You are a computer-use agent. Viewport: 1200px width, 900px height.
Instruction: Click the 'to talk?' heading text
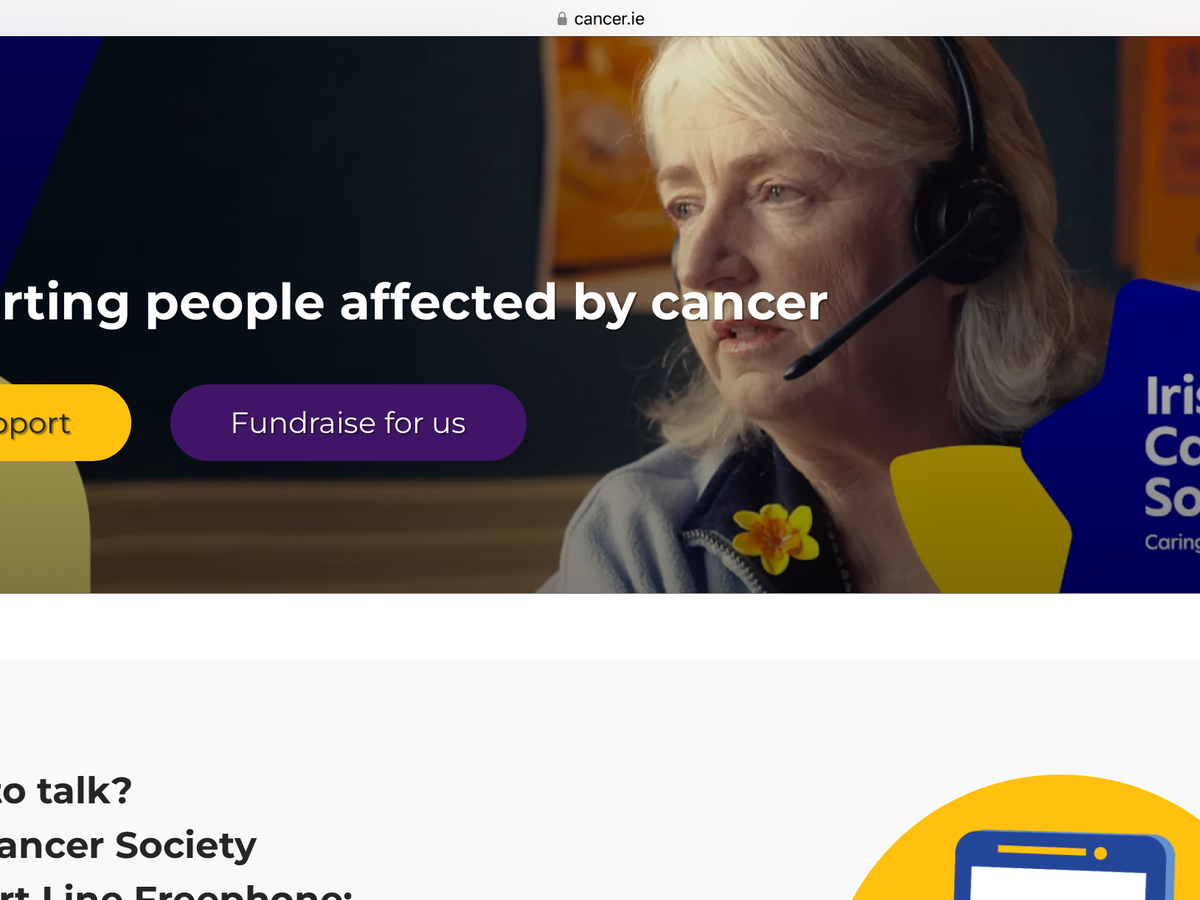pyautogui.click(x=66, y=791)
